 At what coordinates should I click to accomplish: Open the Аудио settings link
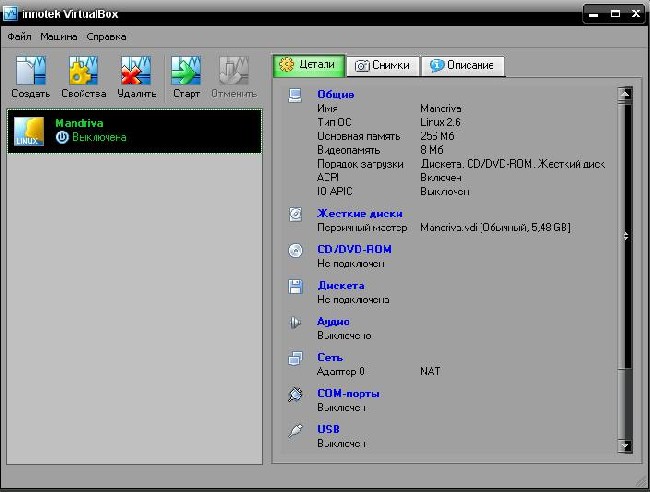(333, 322)
